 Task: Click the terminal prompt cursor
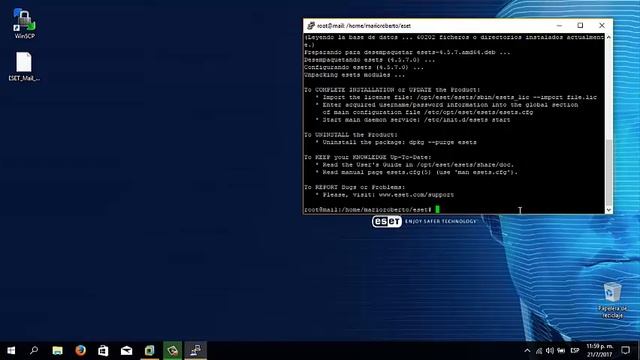[x=437, y=209]
